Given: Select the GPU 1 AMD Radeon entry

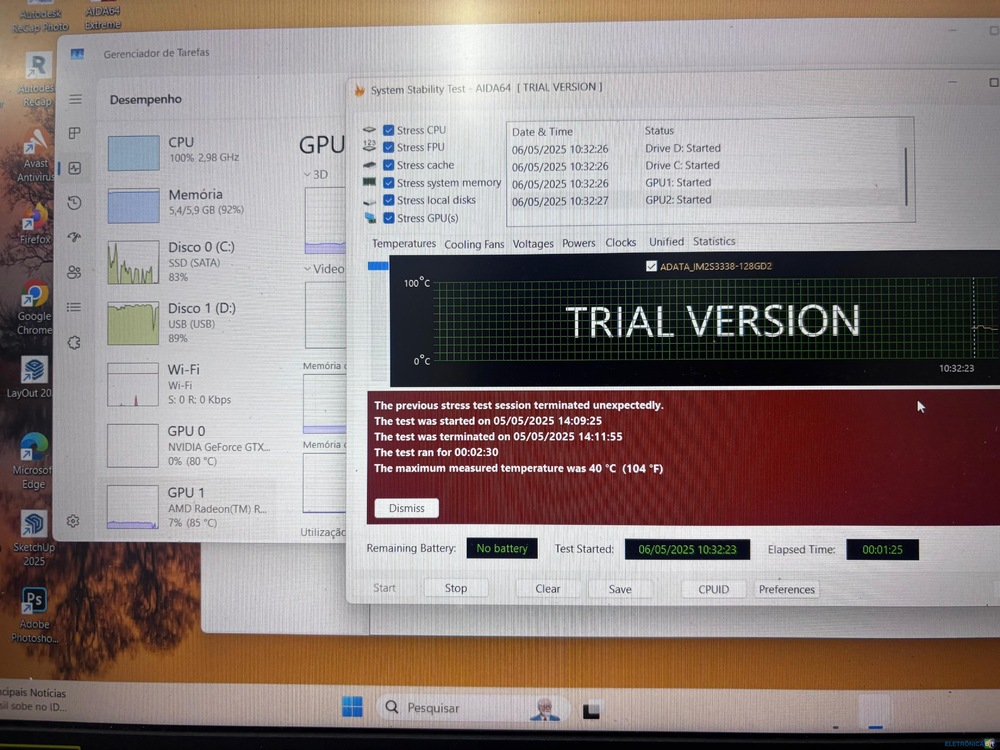Looking at the screenshot, I should coord(190,506).
